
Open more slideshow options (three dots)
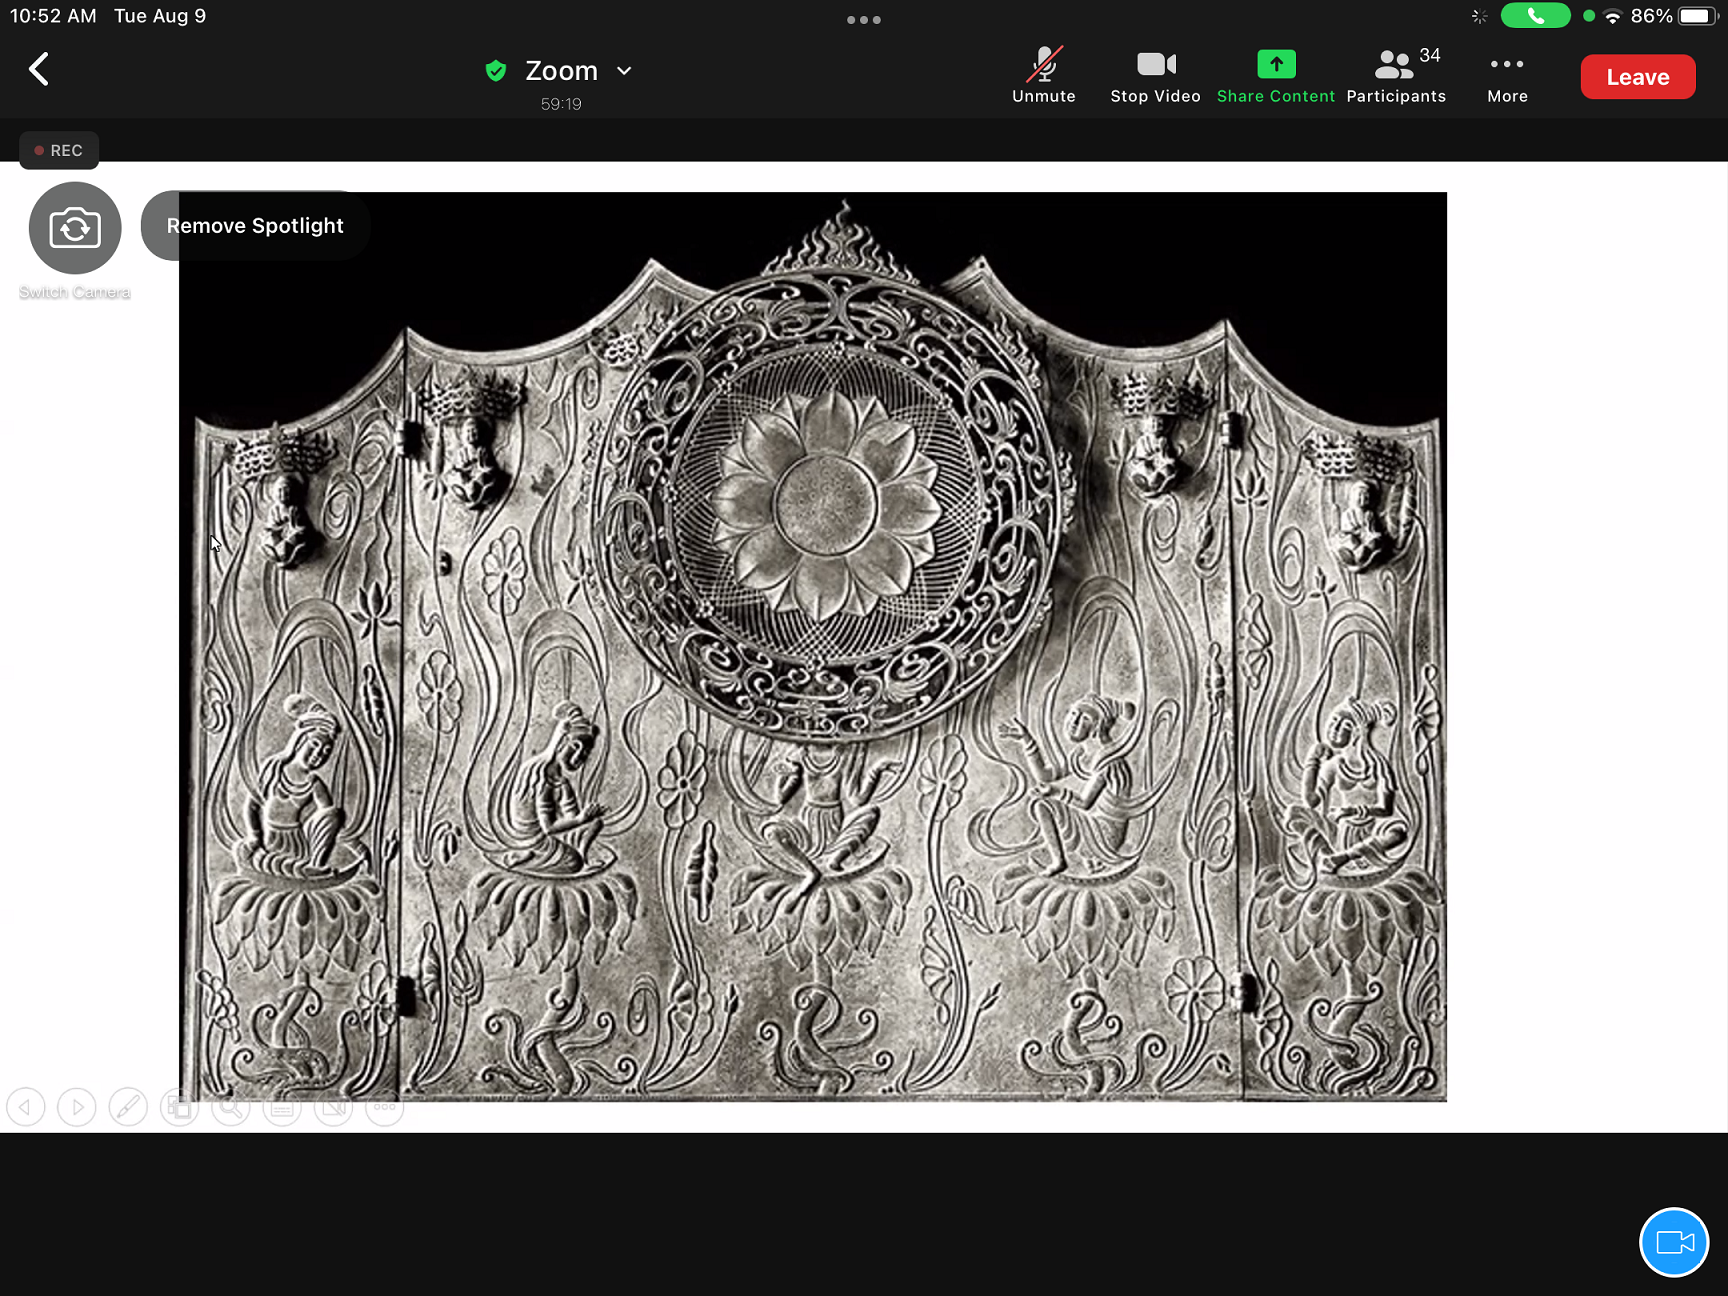[385, 1107]
